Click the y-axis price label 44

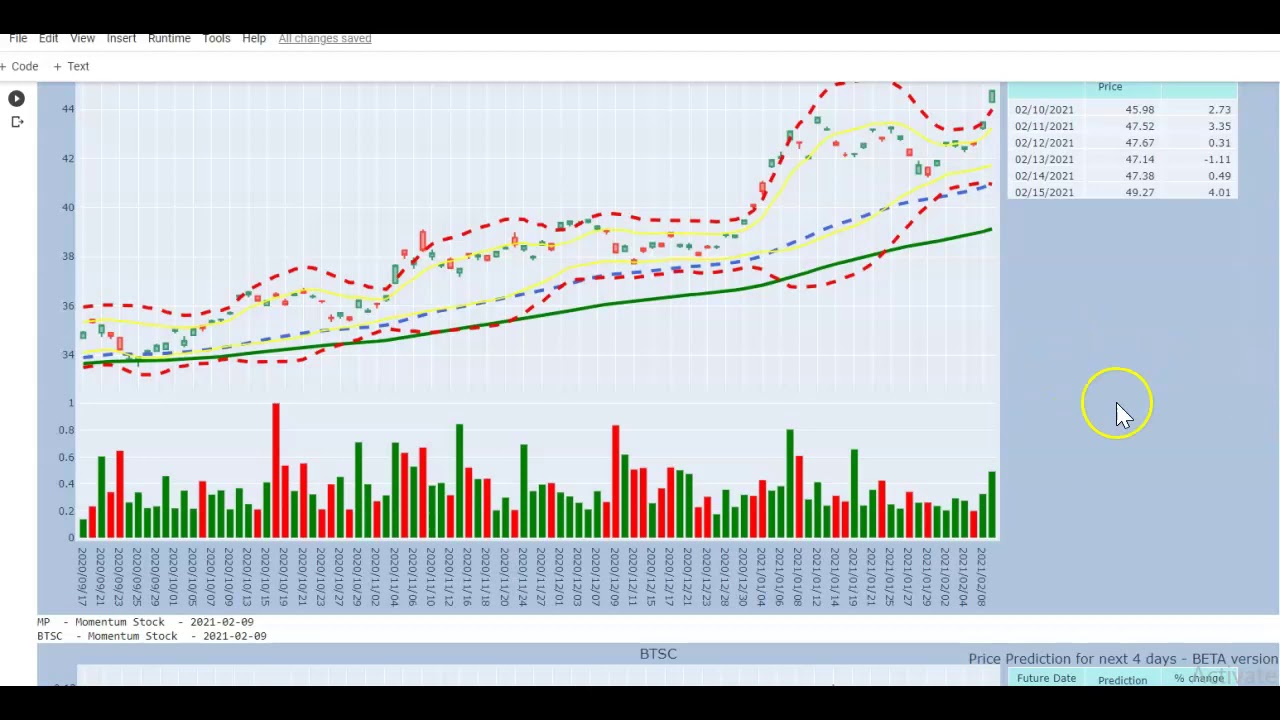tap(68, 109)
